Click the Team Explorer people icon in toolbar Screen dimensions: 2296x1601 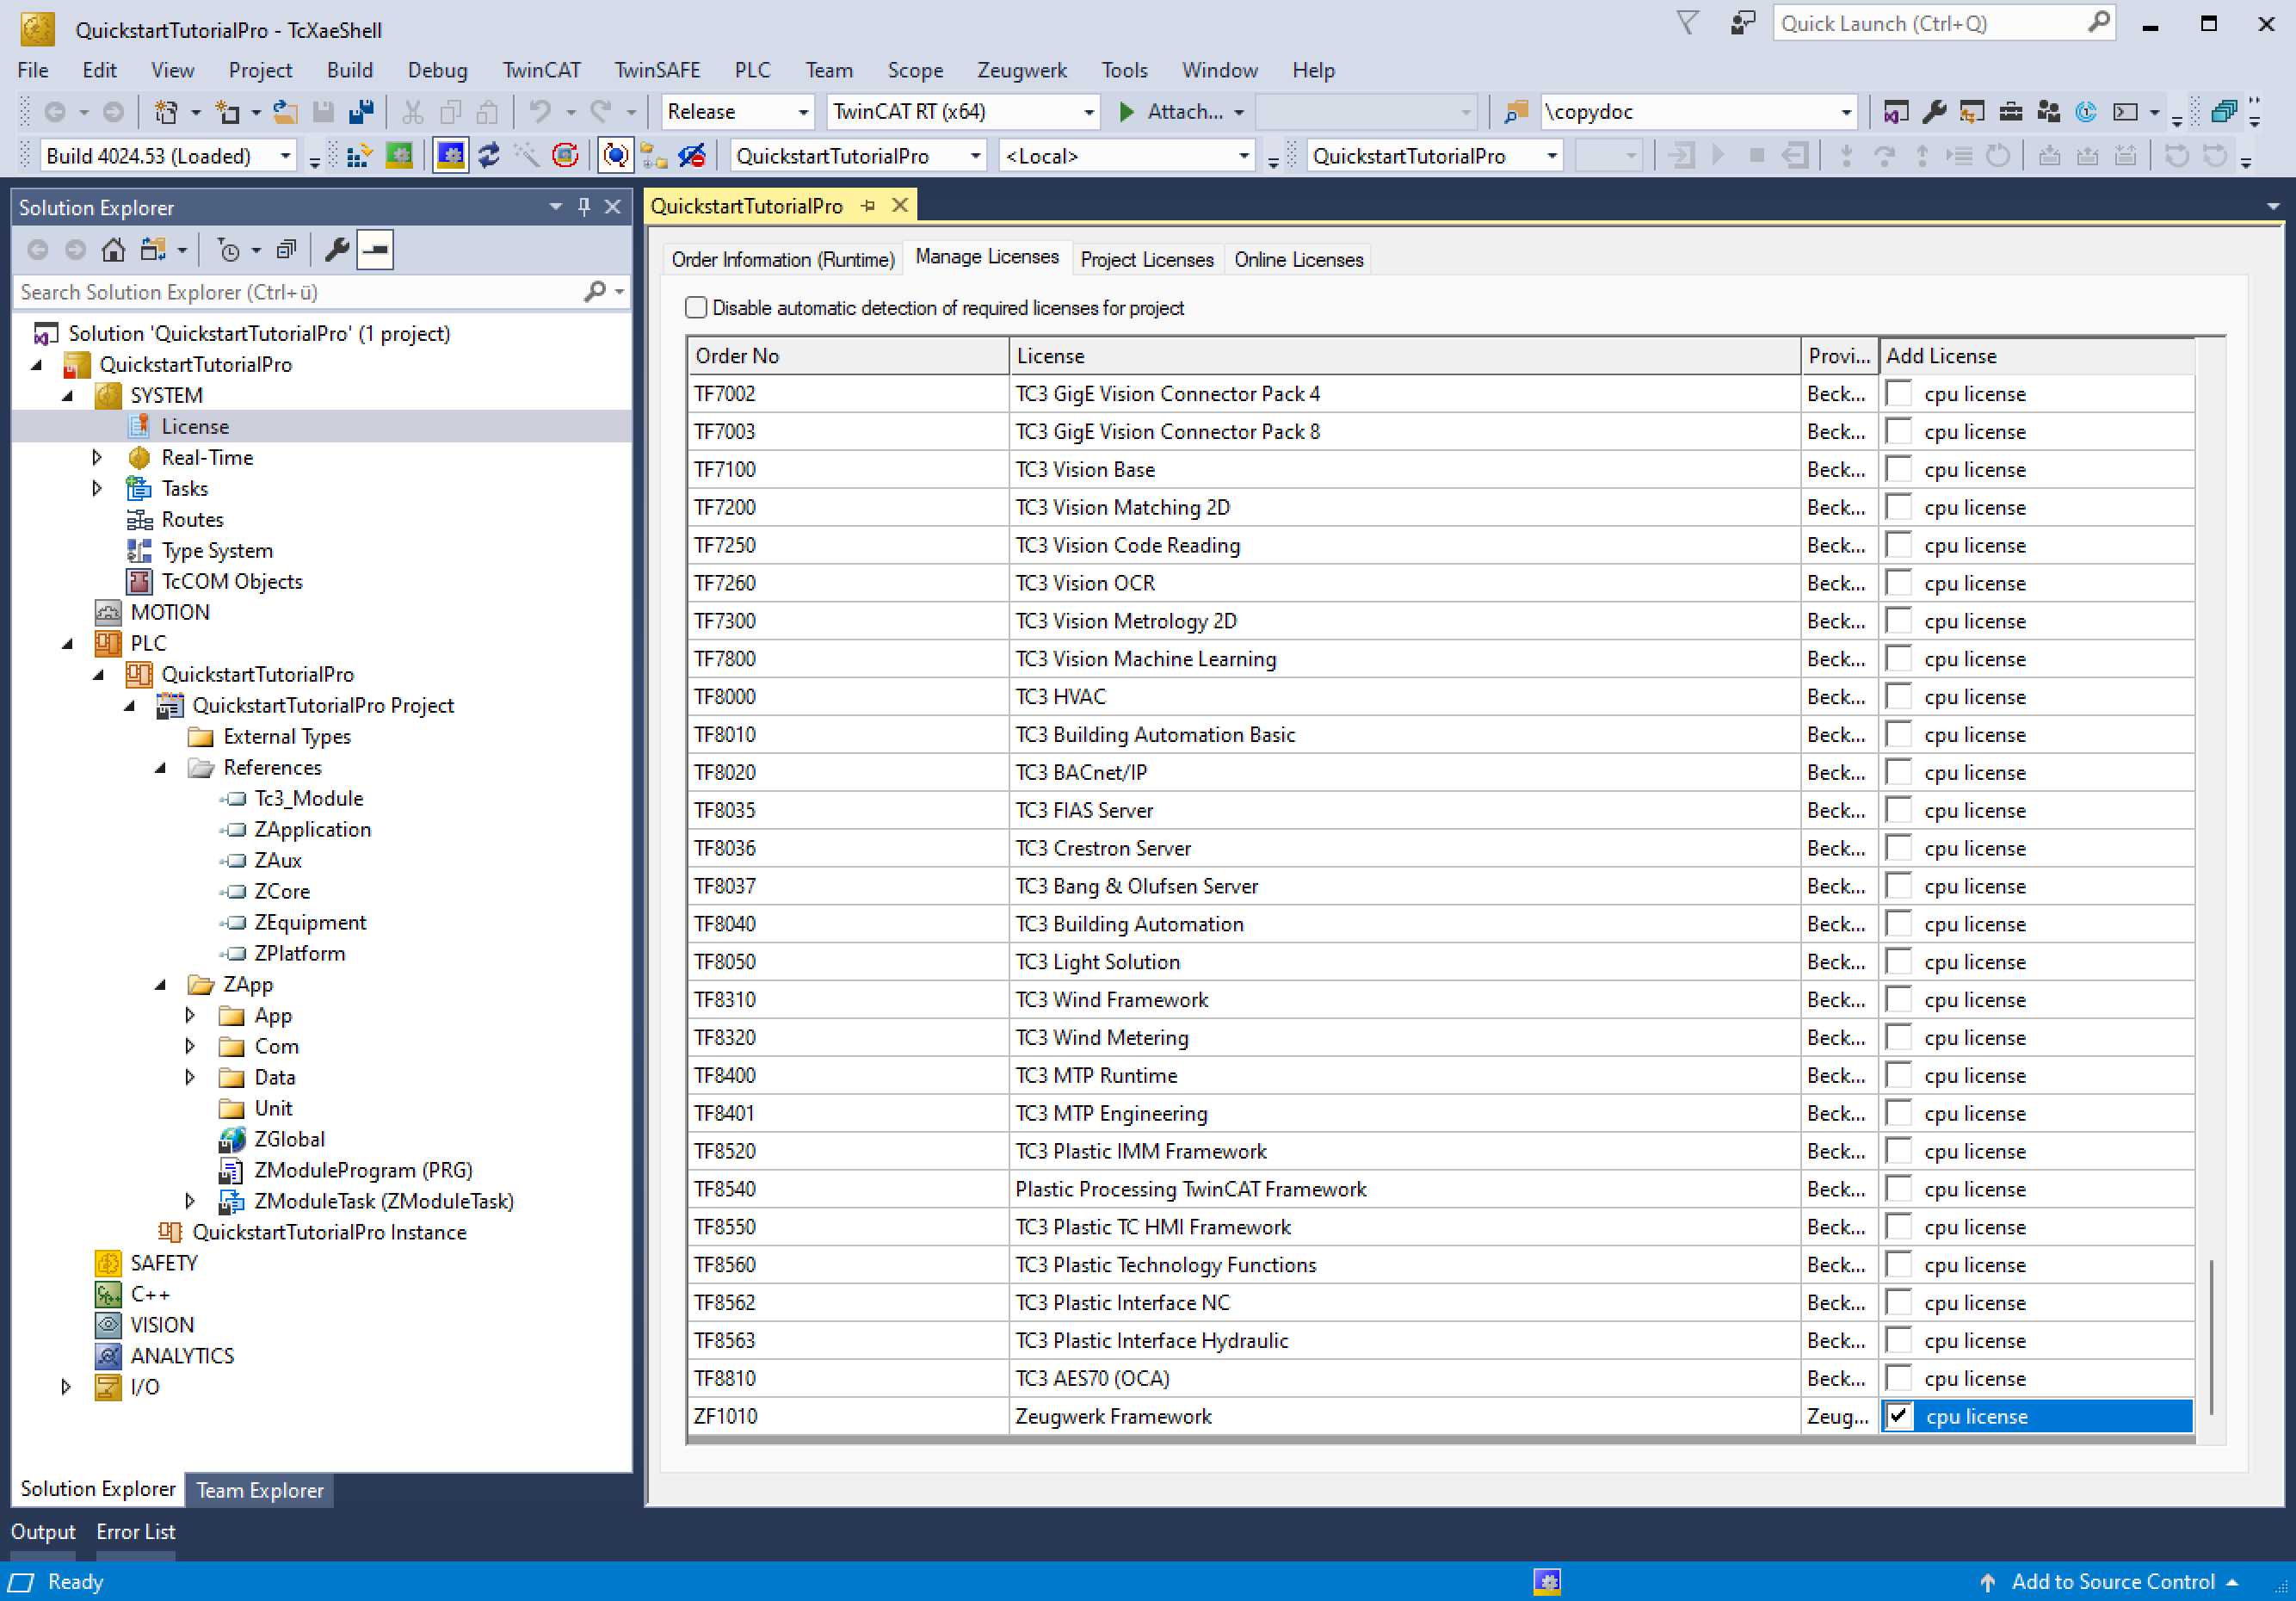[2048, 112]
